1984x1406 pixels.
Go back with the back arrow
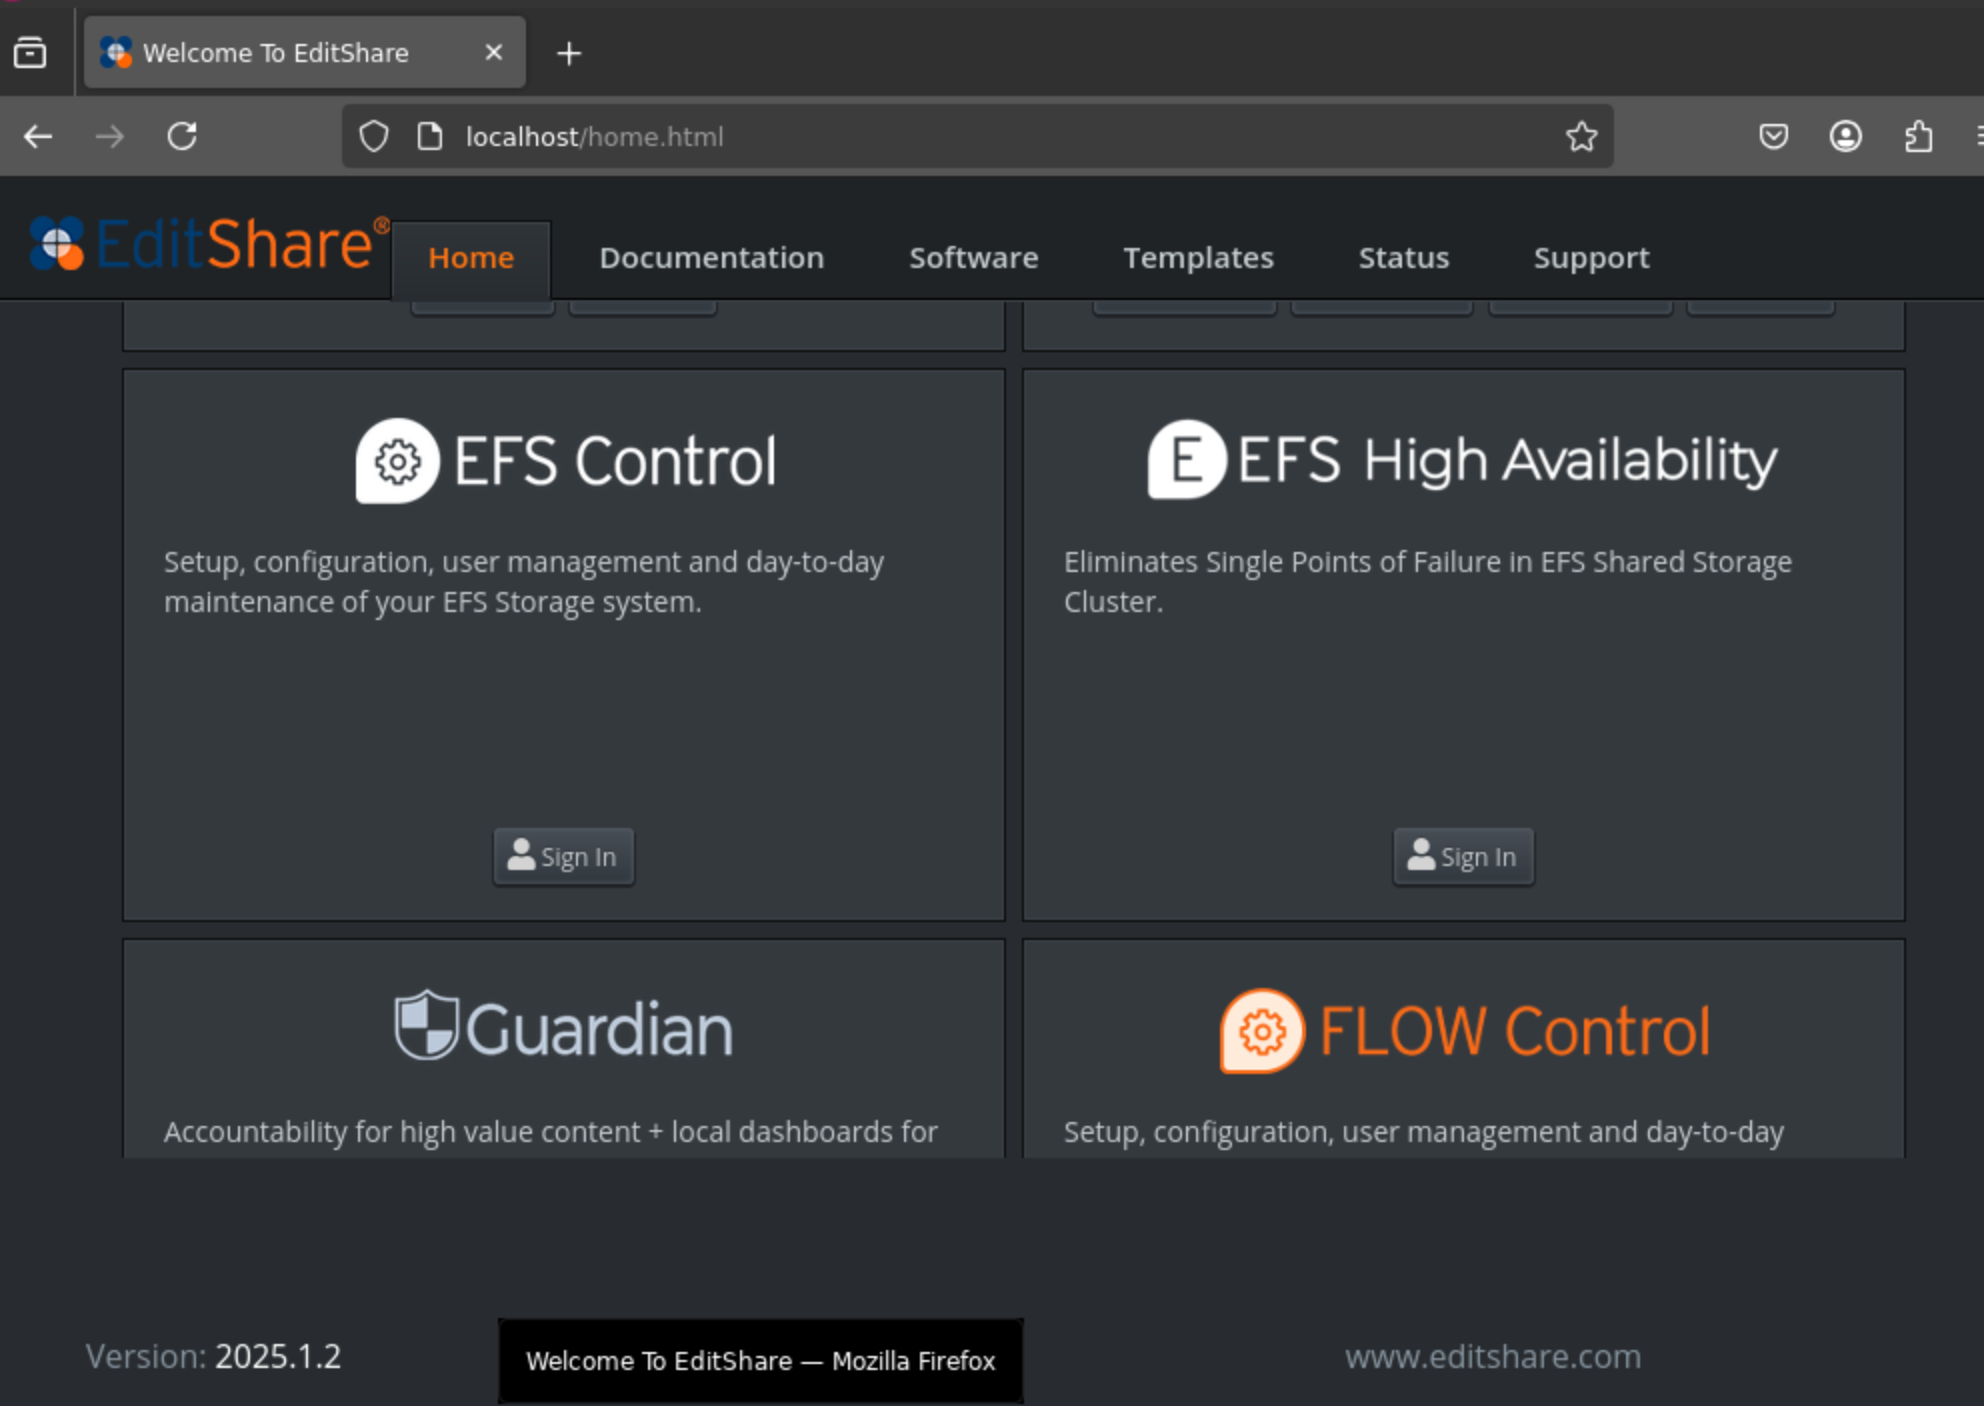pos(38,136)
